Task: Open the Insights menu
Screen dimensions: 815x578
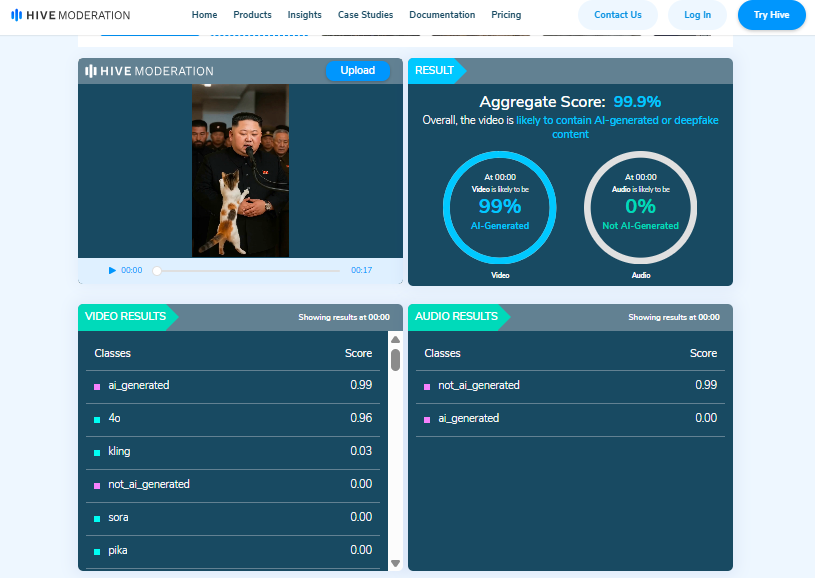Action: pos(305,15)
